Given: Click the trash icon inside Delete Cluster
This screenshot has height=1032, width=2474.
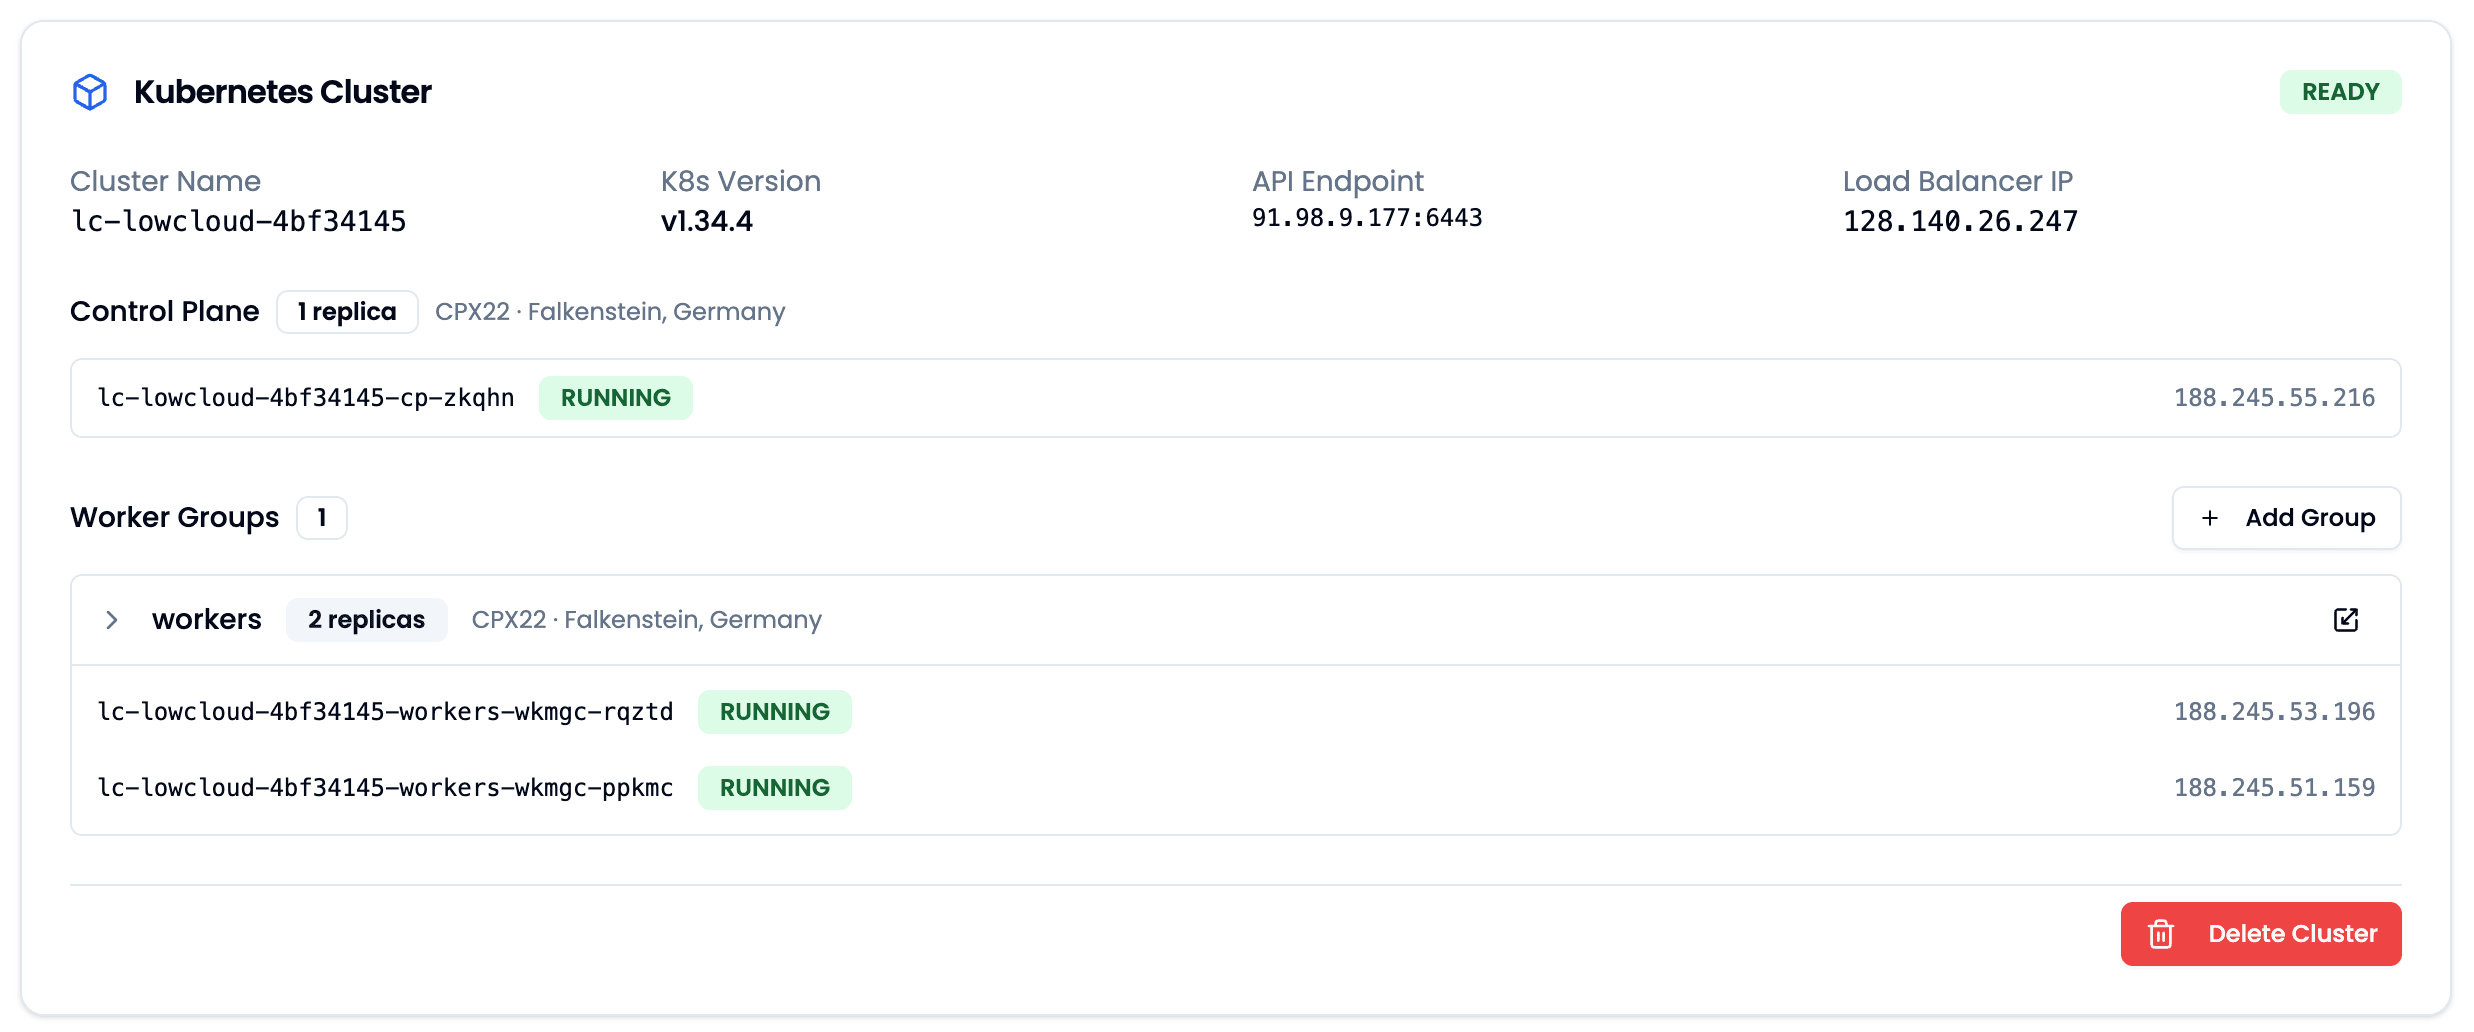Looking at the screenshot, I should [2161, 933].
